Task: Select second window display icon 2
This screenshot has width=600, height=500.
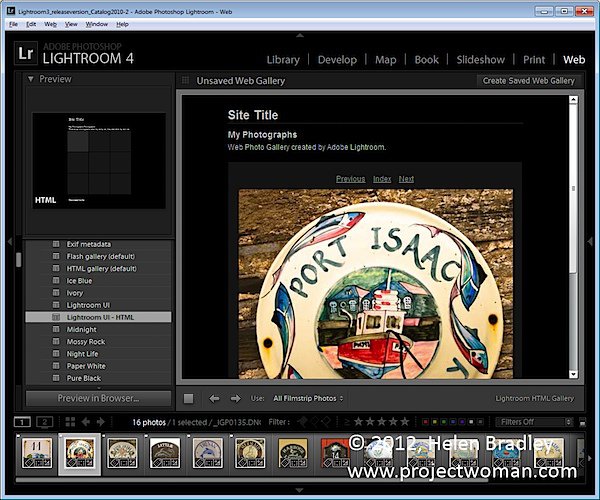Action: click(x=44, y=422)
